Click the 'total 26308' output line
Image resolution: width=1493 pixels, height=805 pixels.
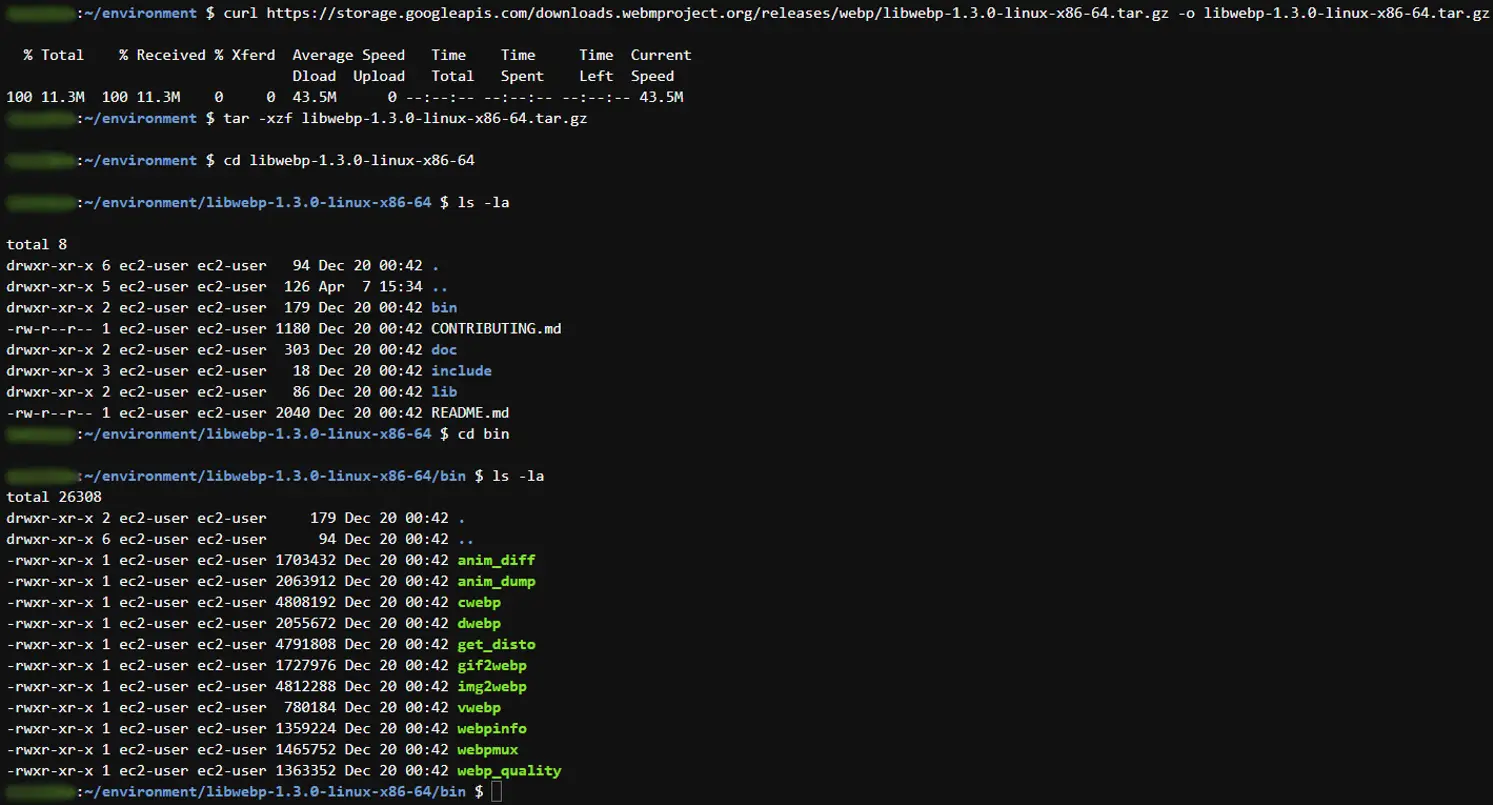(x=54, y=497)
